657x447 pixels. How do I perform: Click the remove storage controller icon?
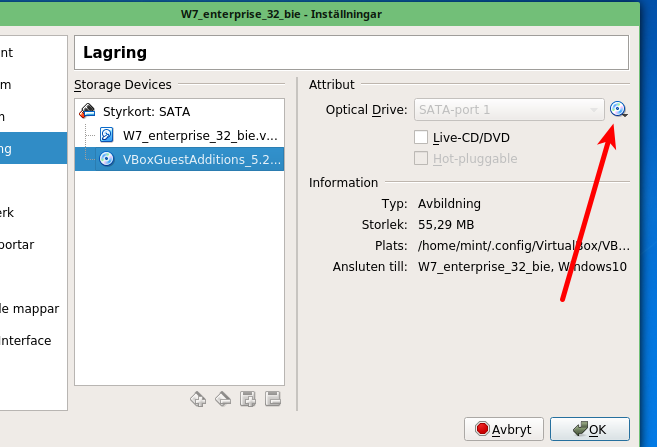[223, 399]
